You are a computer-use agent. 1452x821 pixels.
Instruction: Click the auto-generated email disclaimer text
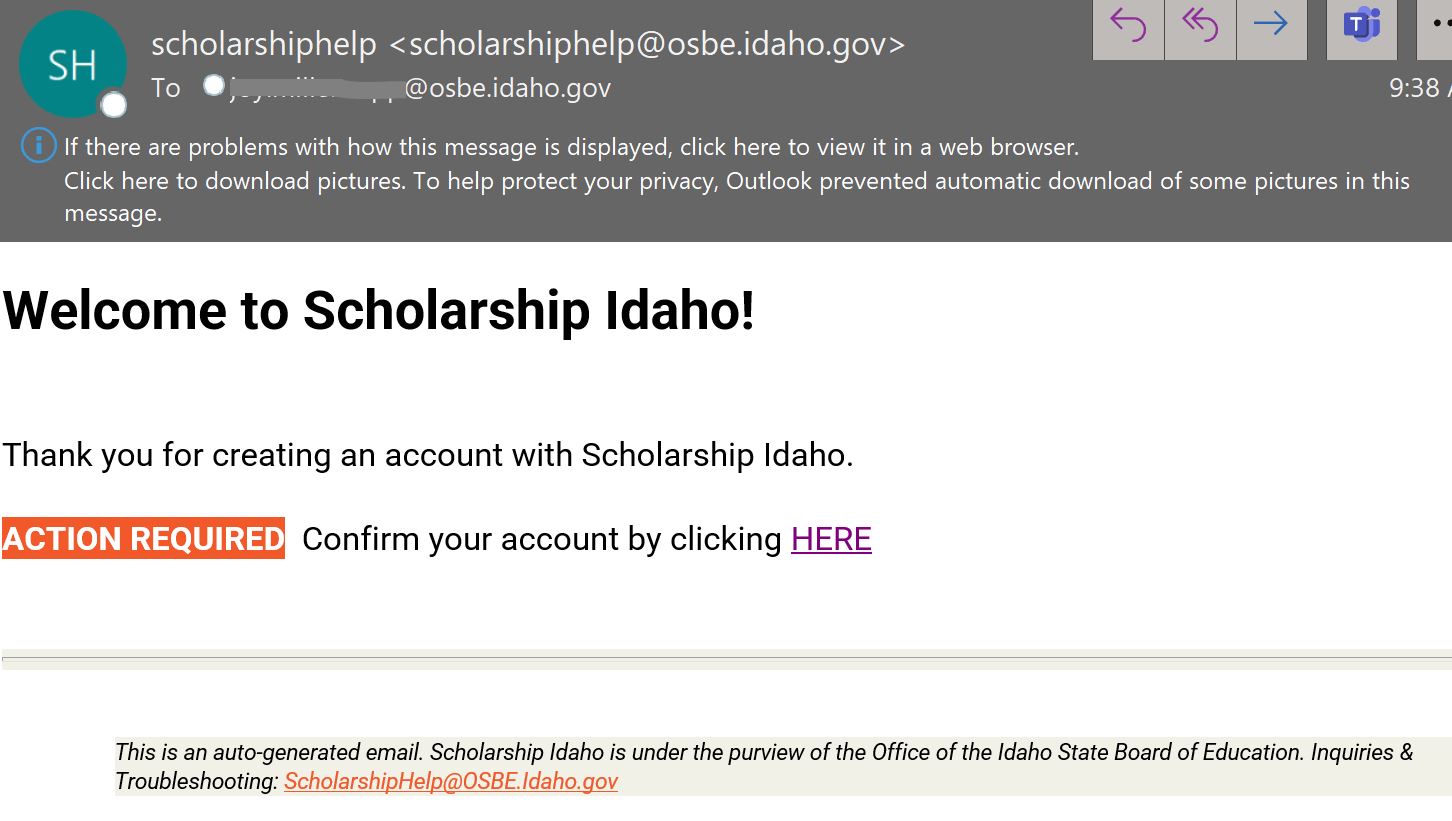point(763,752)
